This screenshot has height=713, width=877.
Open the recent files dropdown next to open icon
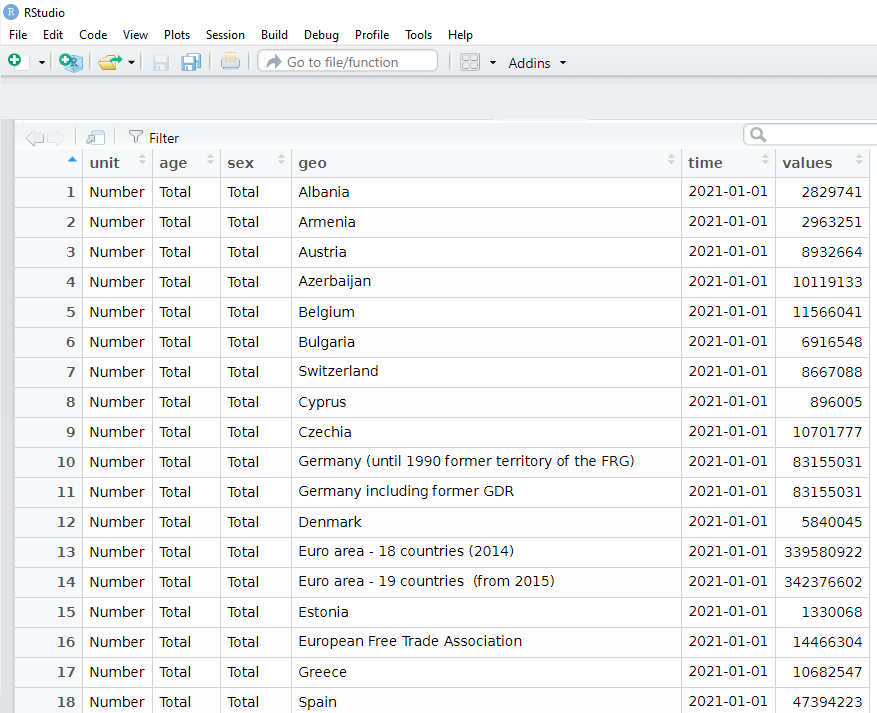(x=128, y=61)
